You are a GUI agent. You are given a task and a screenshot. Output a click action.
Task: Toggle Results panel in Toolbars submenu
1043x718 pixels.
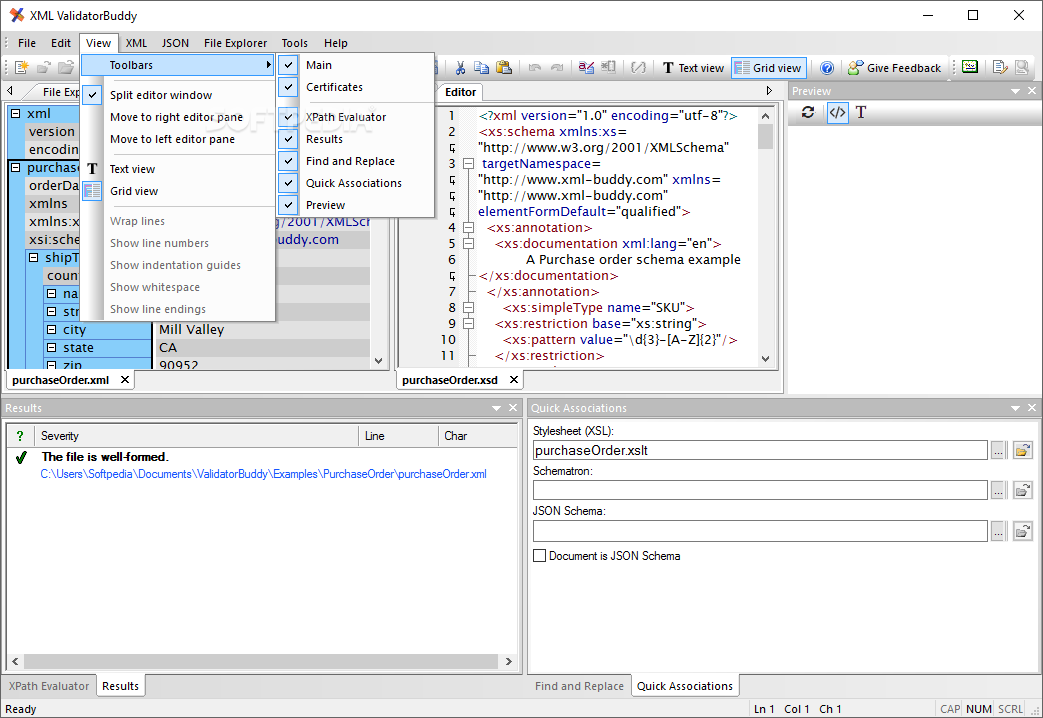(x=288, y=139)
